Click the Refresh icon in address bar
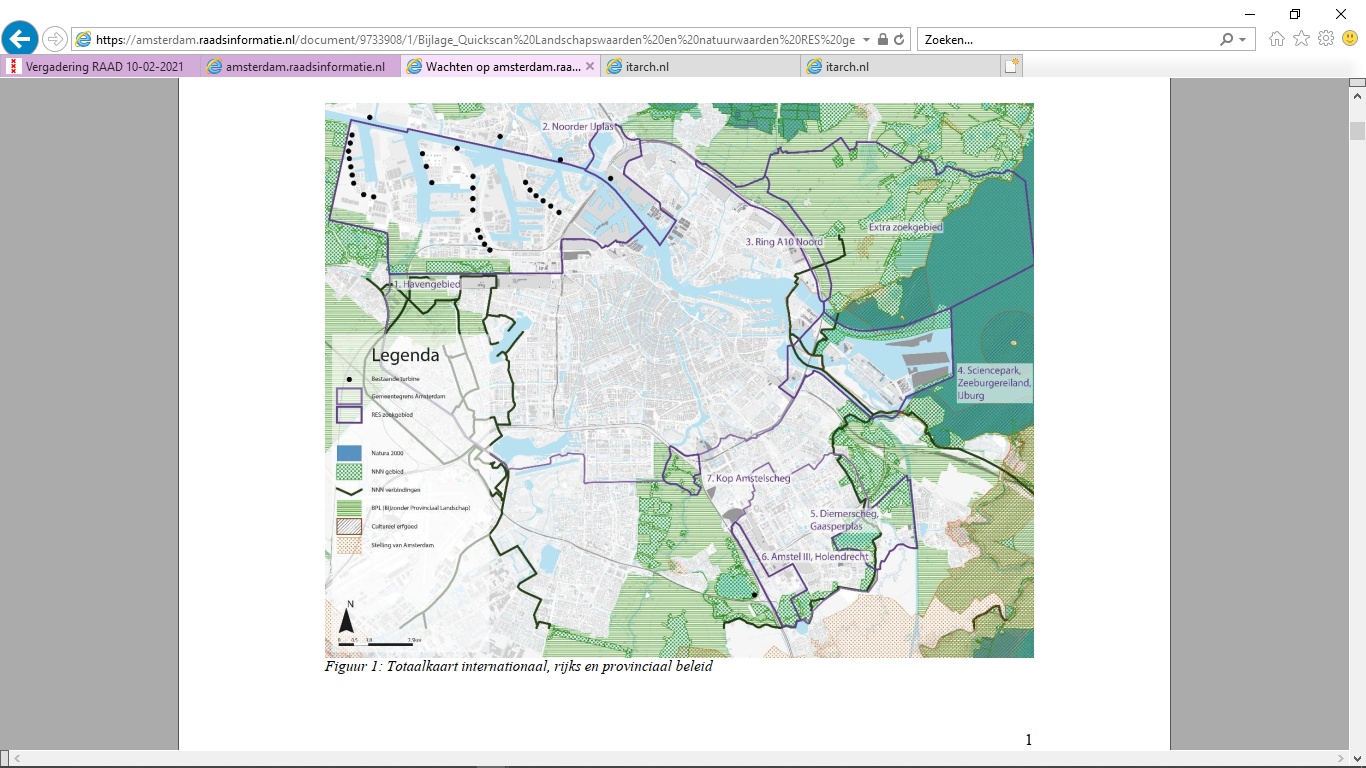The height and width of the screenshot is (768, 1366). [x=899, y=40]
